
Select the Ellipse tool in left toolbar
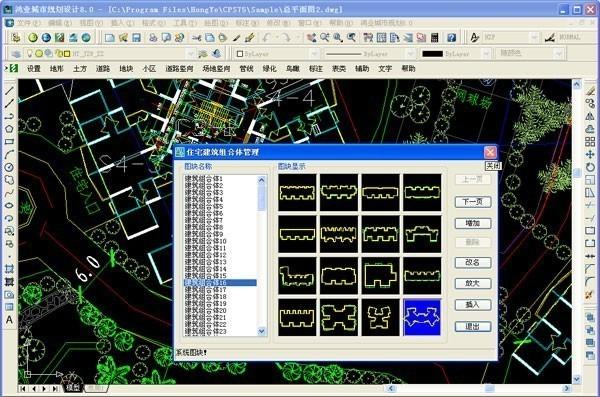point(10,205)
